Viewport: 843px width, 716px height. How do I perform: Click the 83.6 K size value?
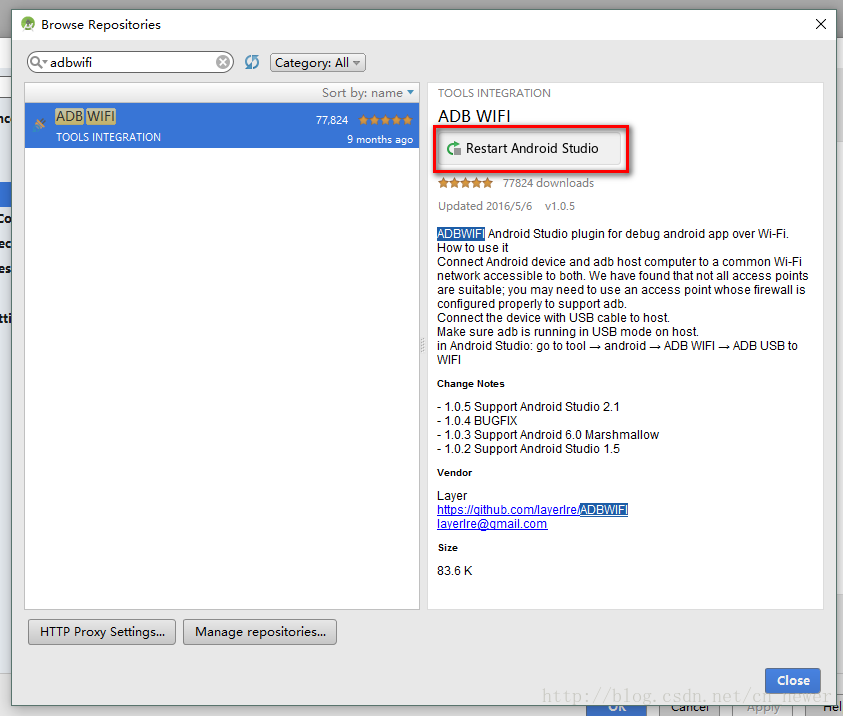point(454,571)
